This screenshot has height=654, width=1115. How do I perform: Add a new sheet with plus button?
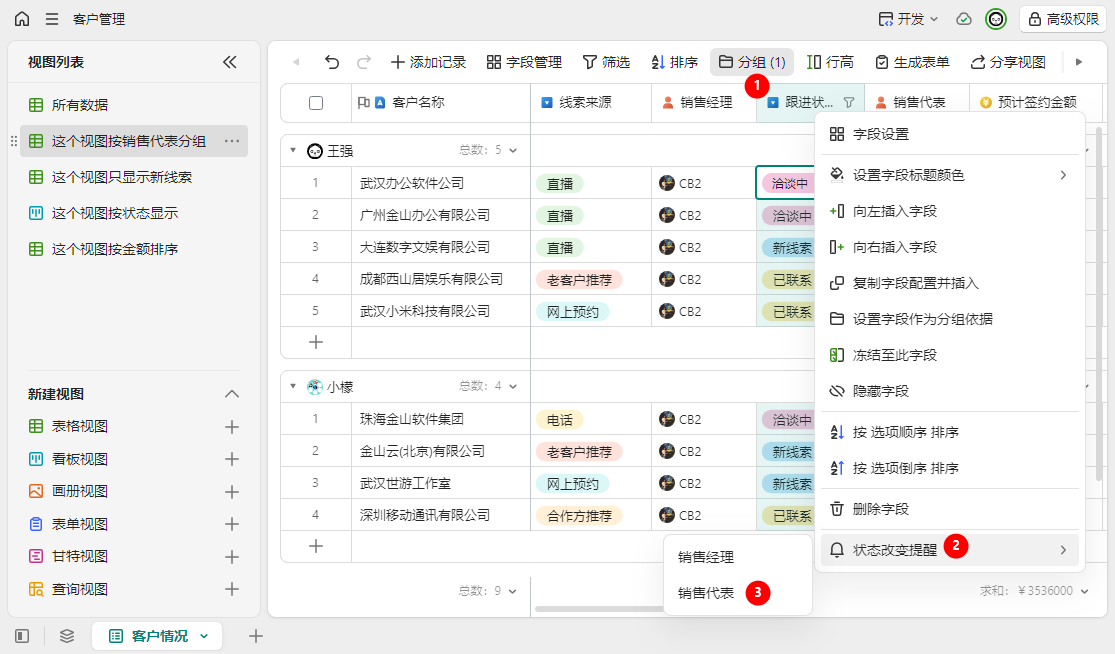(256, 636)
